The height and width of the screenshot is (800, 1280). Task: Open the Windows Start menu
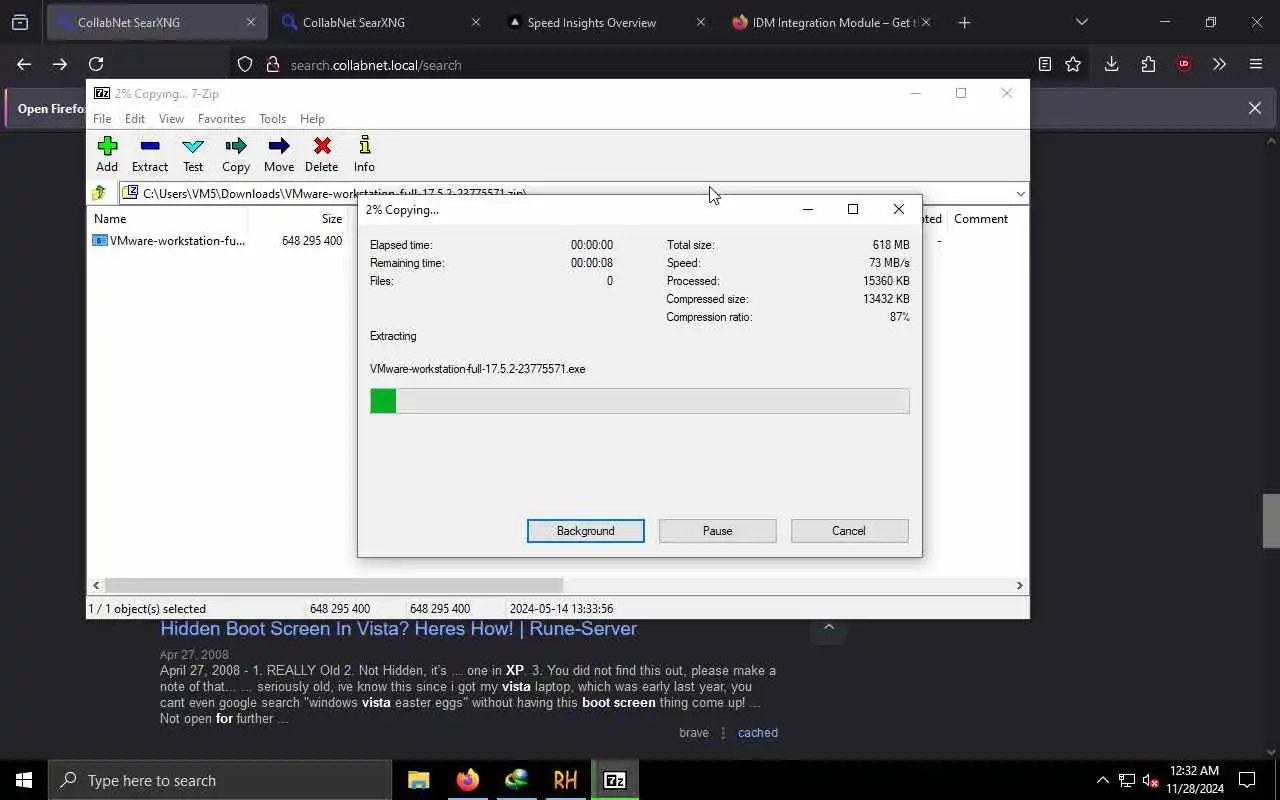(24, 780)
